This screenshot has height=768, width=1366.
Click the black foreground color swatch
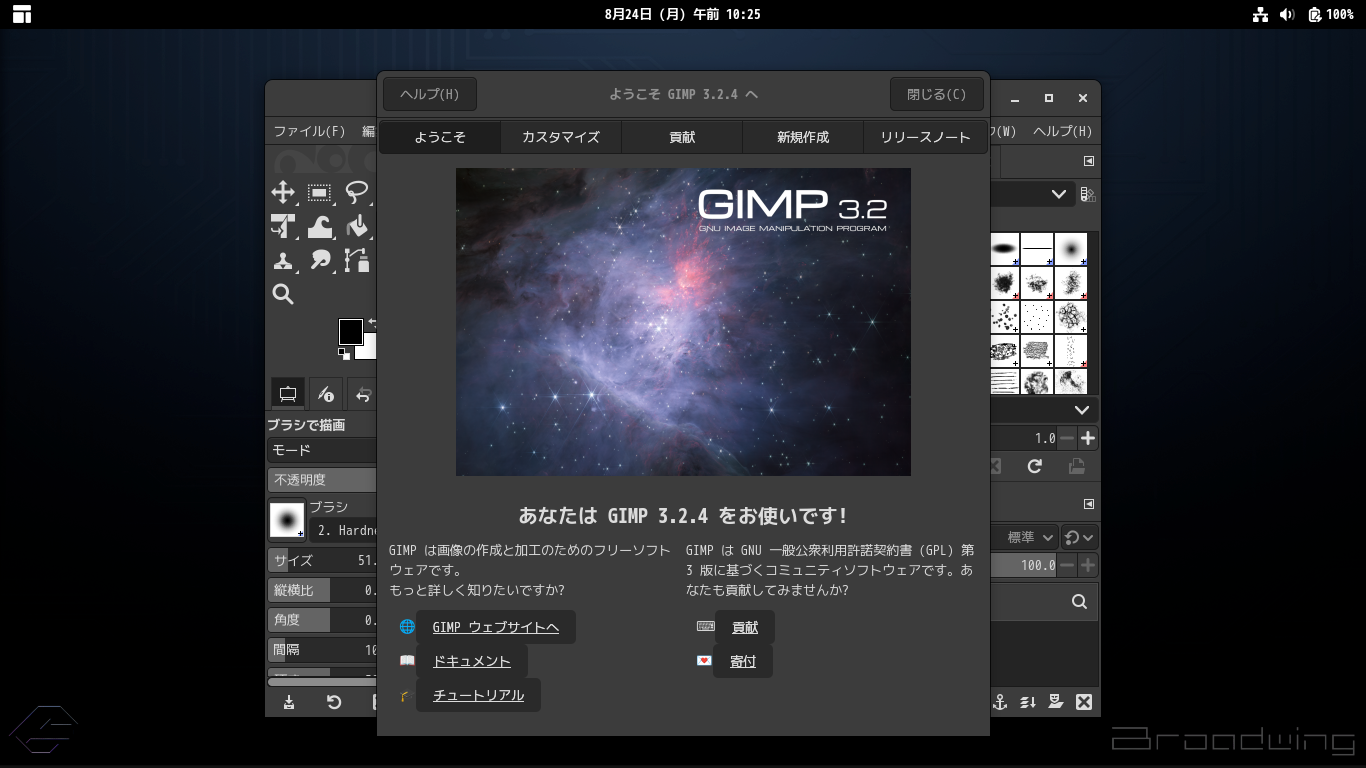pos(350,331)
